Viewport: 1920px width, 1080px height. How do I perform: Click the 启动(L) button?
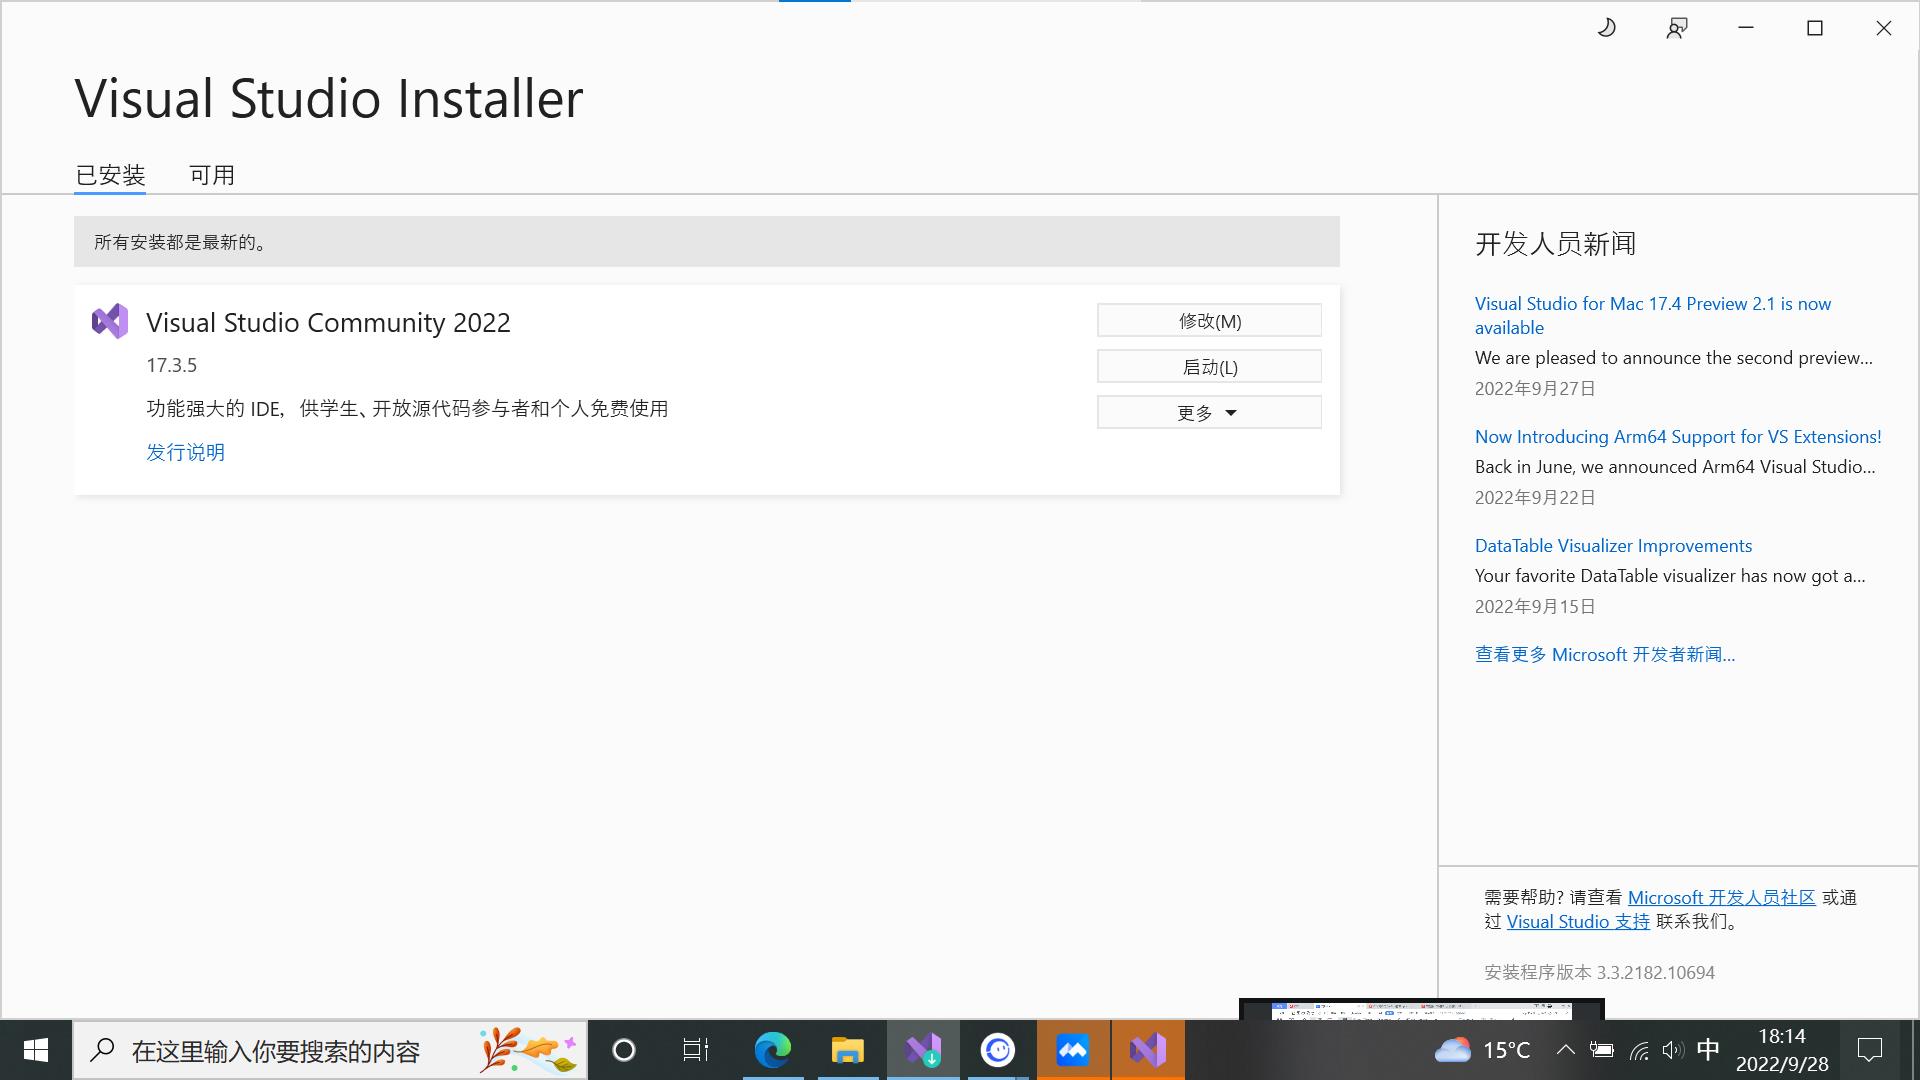coord(1209,366)
